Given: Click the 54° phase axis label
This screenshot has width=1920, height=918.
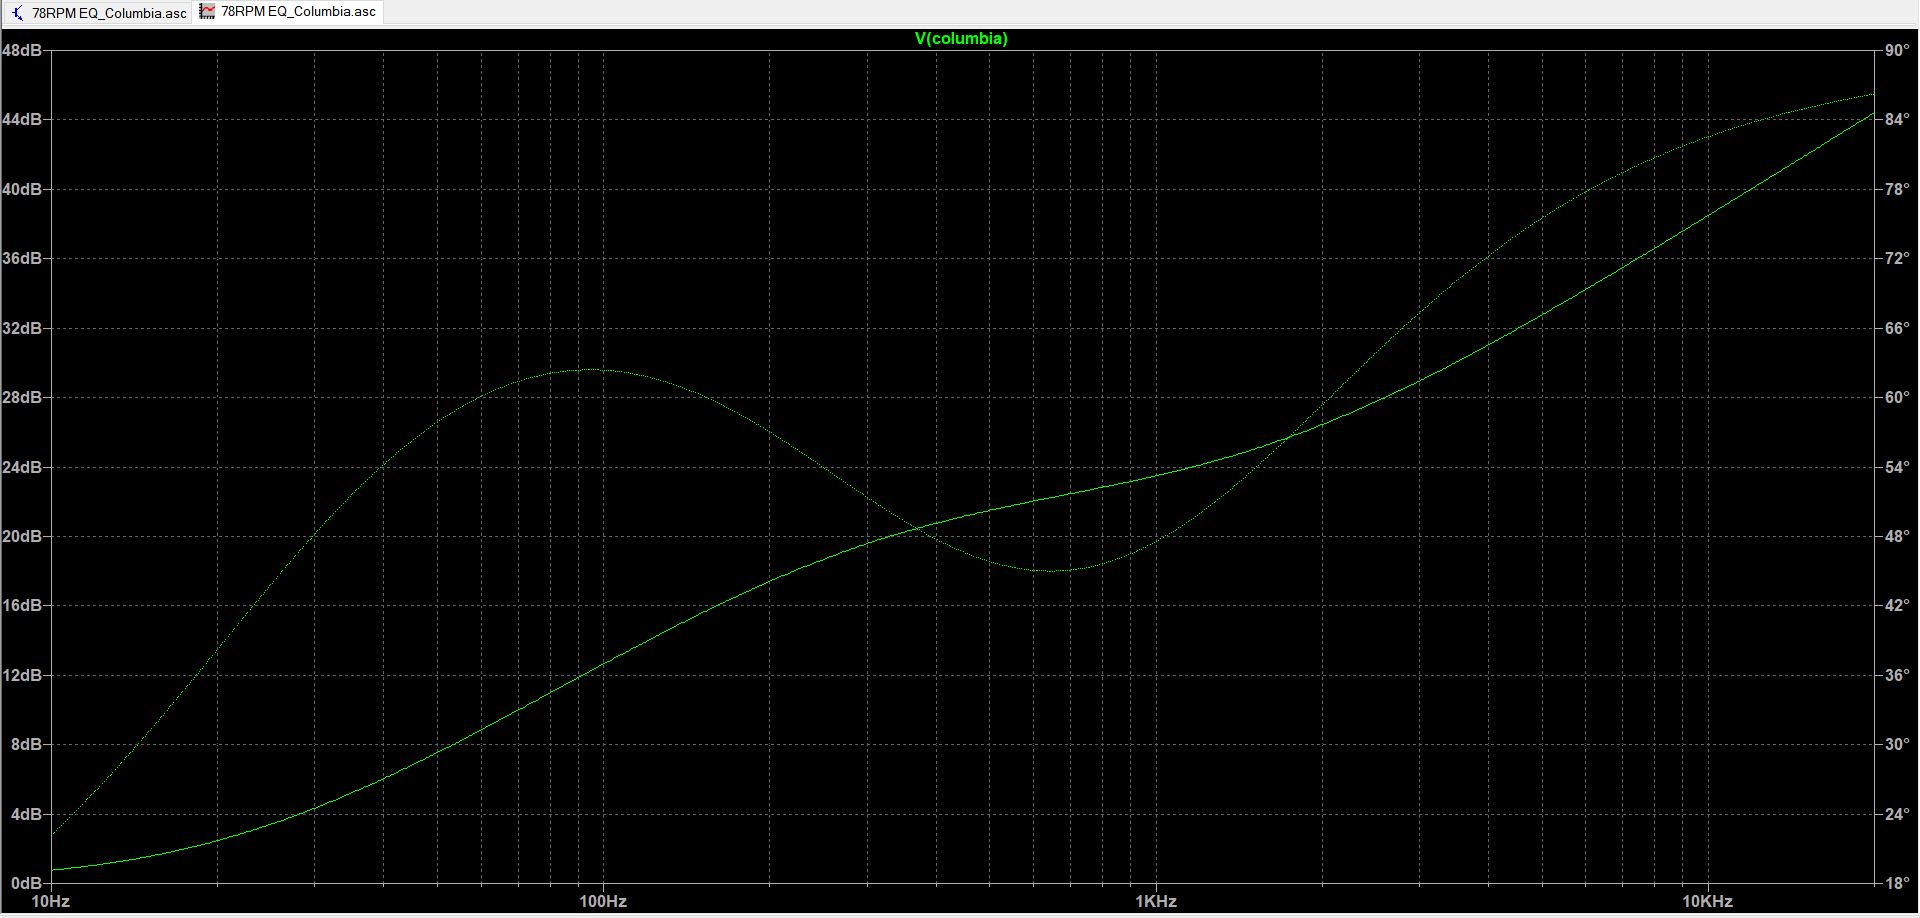Looking at the screenshot, I should (1897, 467).
